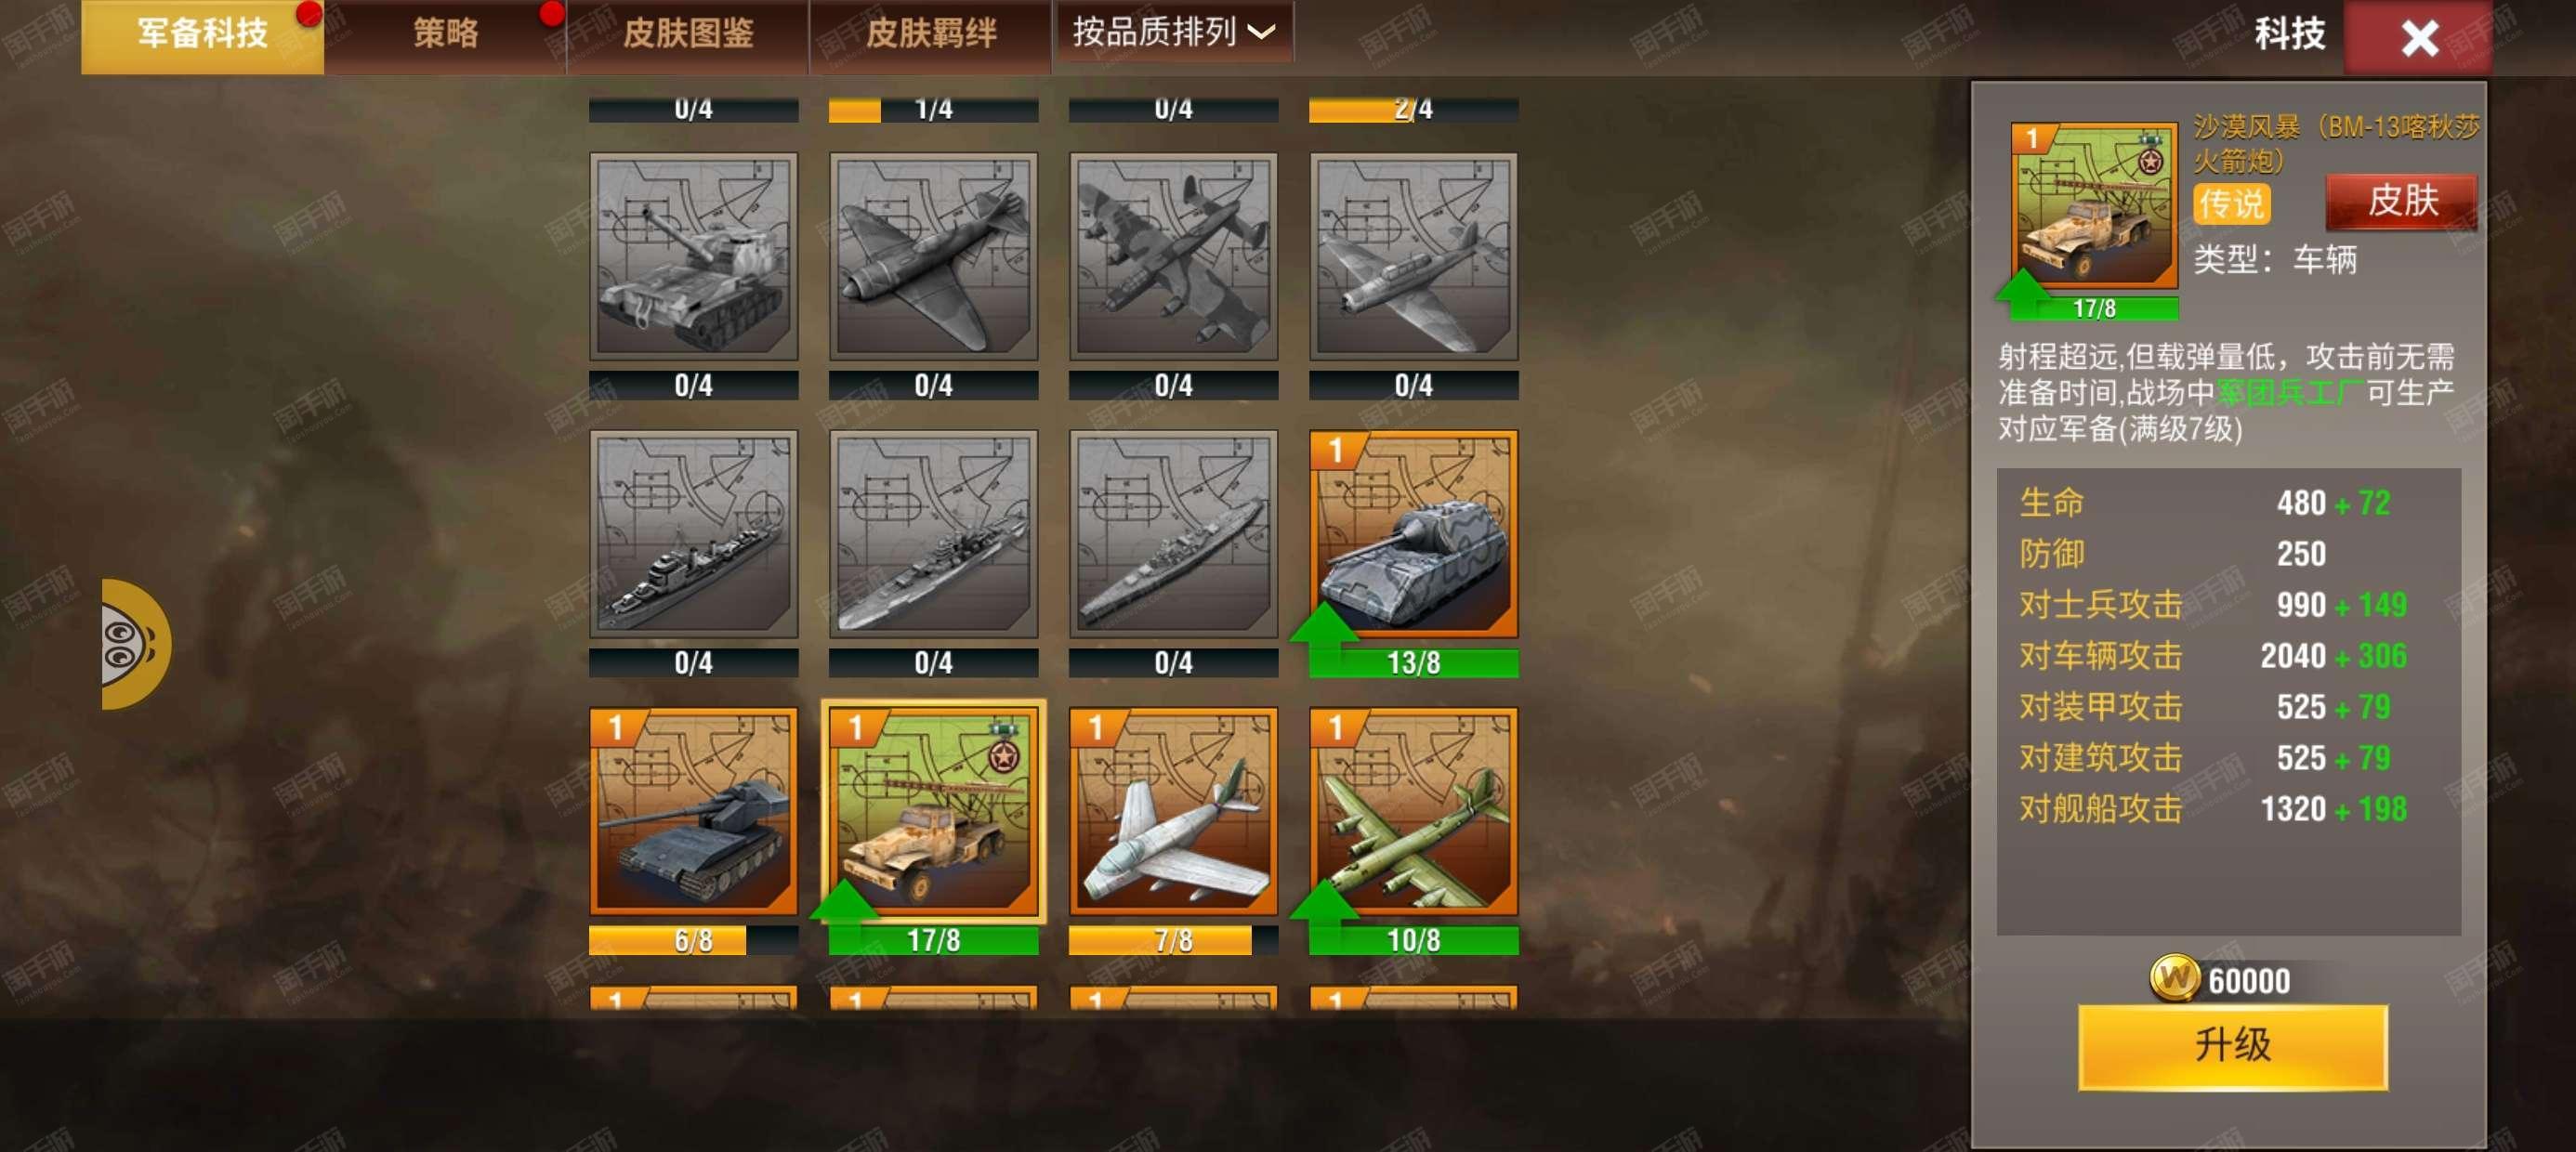
Task: Select the orange heavy tank card 13/8
Action: tap(1413, 534)
